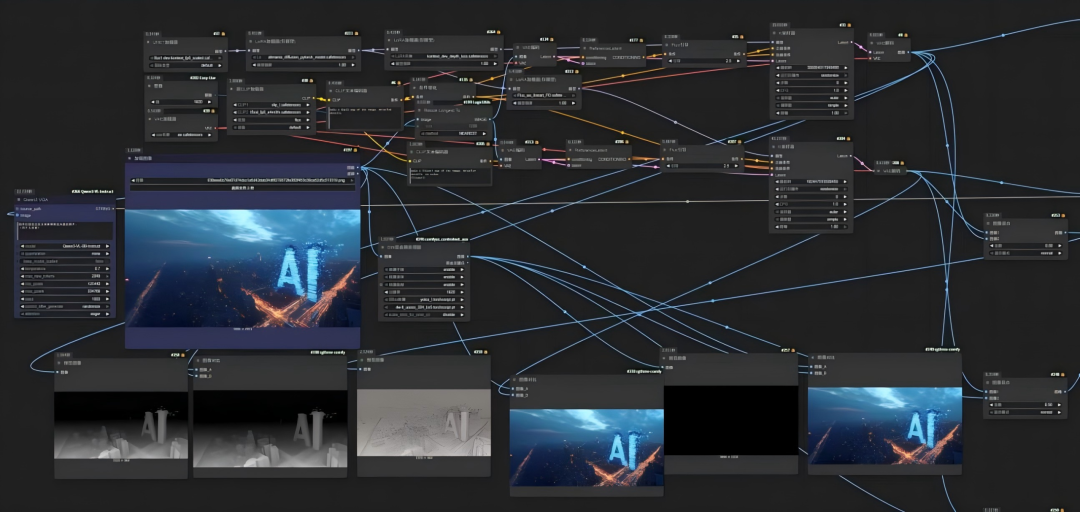The height and width of the screenshot is (512, 1080).
Task: Select the 'Resize Longest To' node title
Action: (442, 110)
